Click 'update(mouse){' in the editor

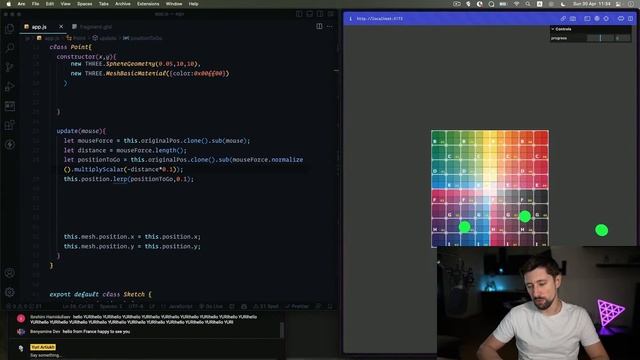[81, 131]
